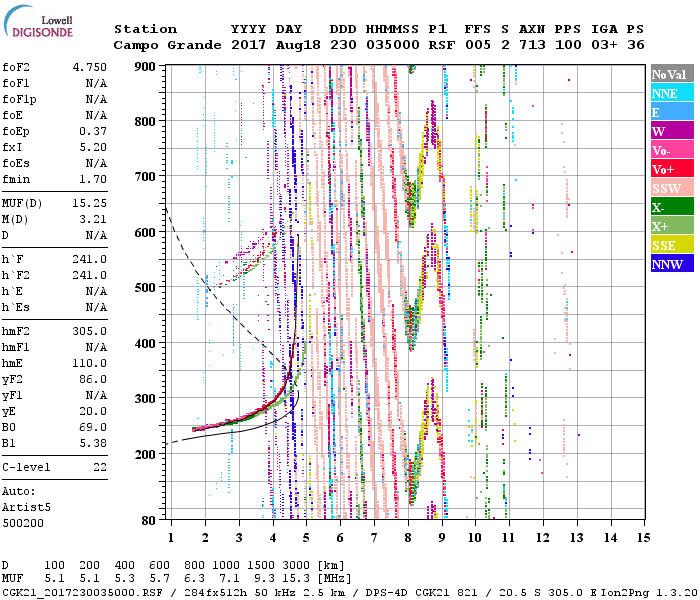Select the SSW legend swatch
700x600 pixels.
[672, 188]
